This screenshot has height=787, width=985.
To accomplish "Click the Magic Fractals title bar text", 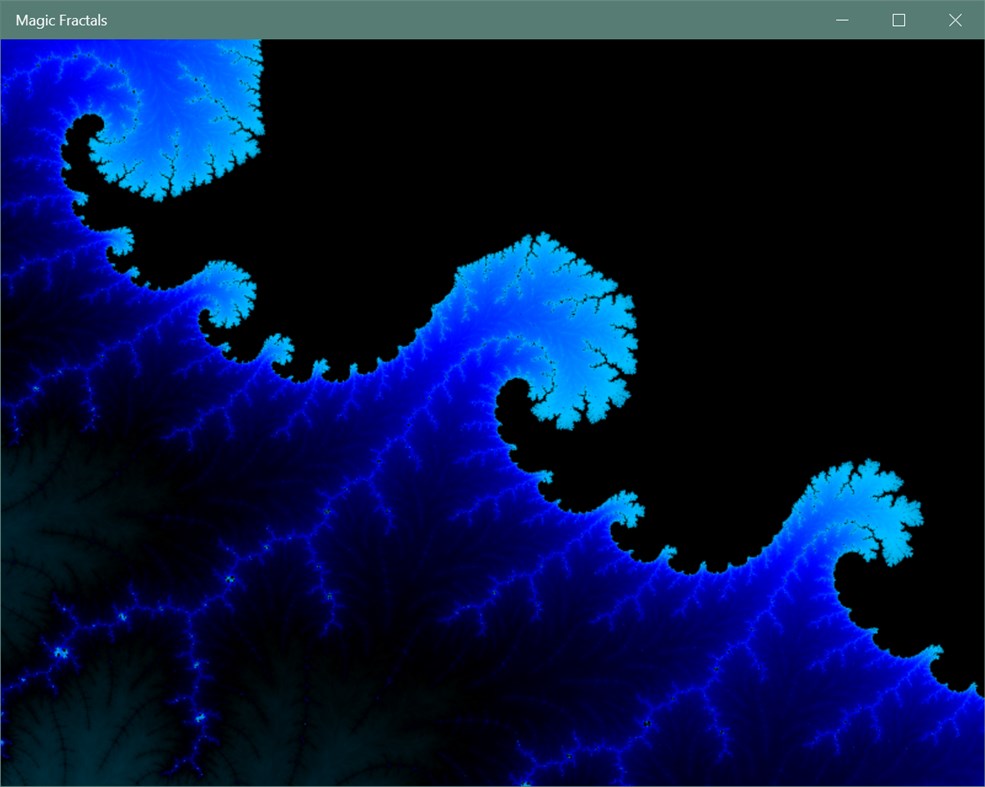I will click(x=58, y=20).
